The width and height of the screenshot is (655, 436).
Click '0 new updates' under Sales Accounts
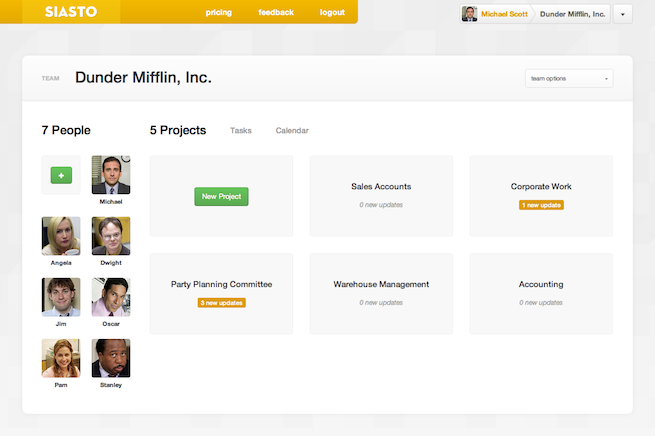(381, 205)
